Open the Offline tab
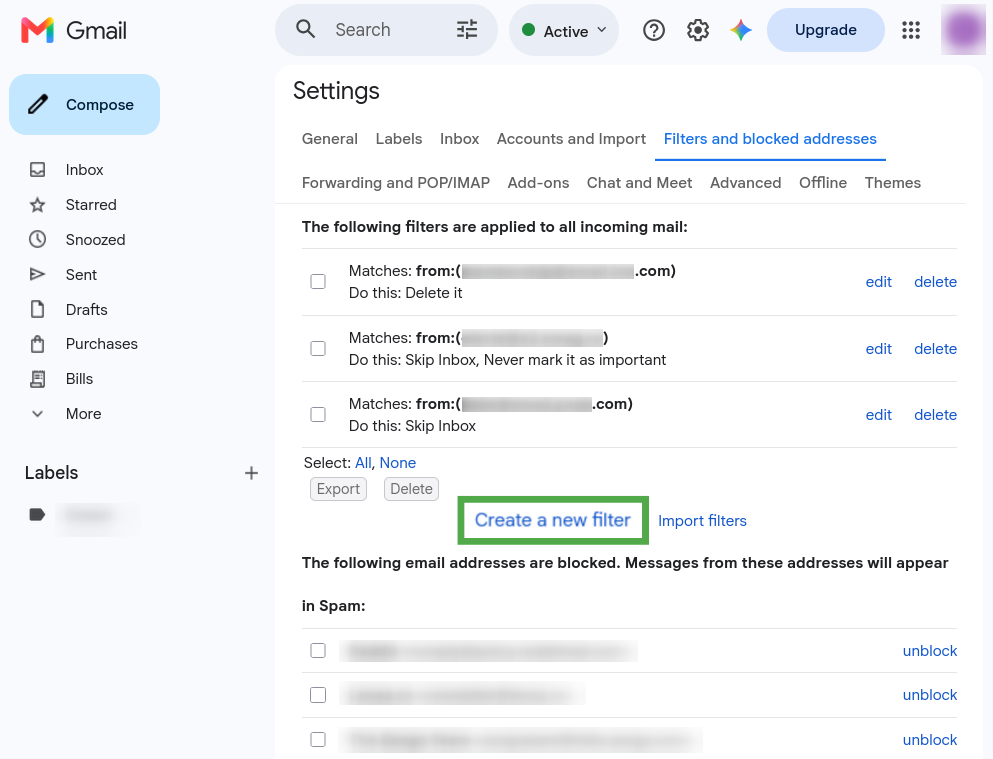The image size is (993, 759). click(823, 182)
